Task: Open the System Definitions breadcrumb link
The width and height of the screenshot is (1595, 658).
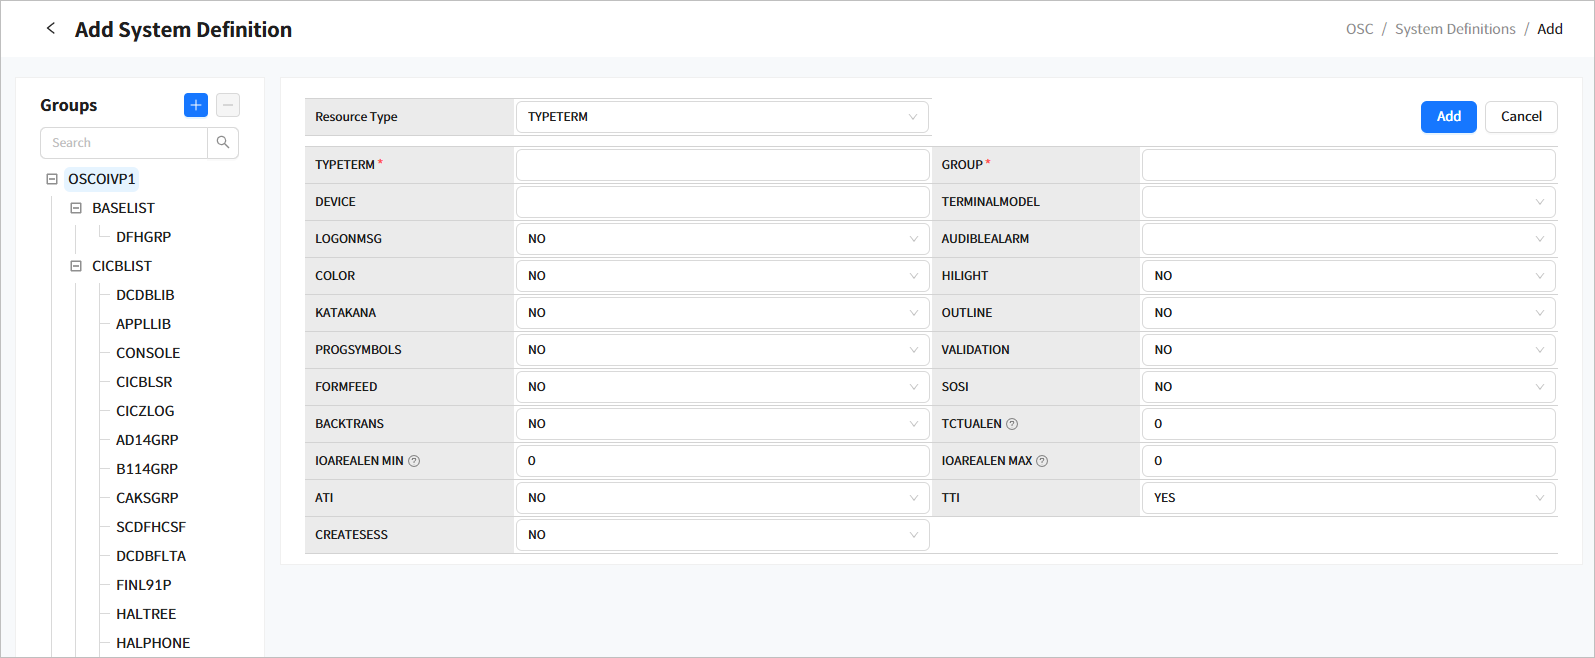Action: pyautogui.click(x=1454, y=29)
